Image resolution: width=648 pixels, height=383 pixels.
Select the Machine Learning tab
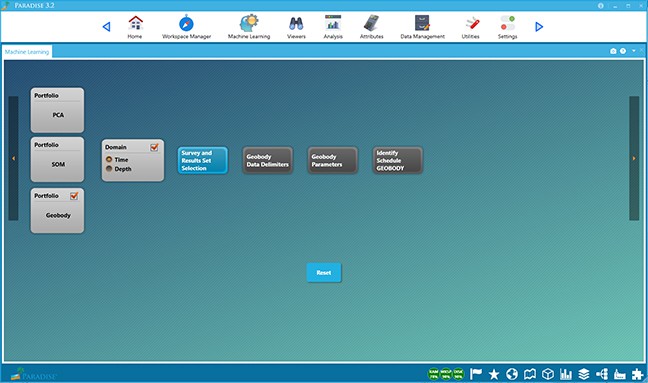(x=27, y=52)
